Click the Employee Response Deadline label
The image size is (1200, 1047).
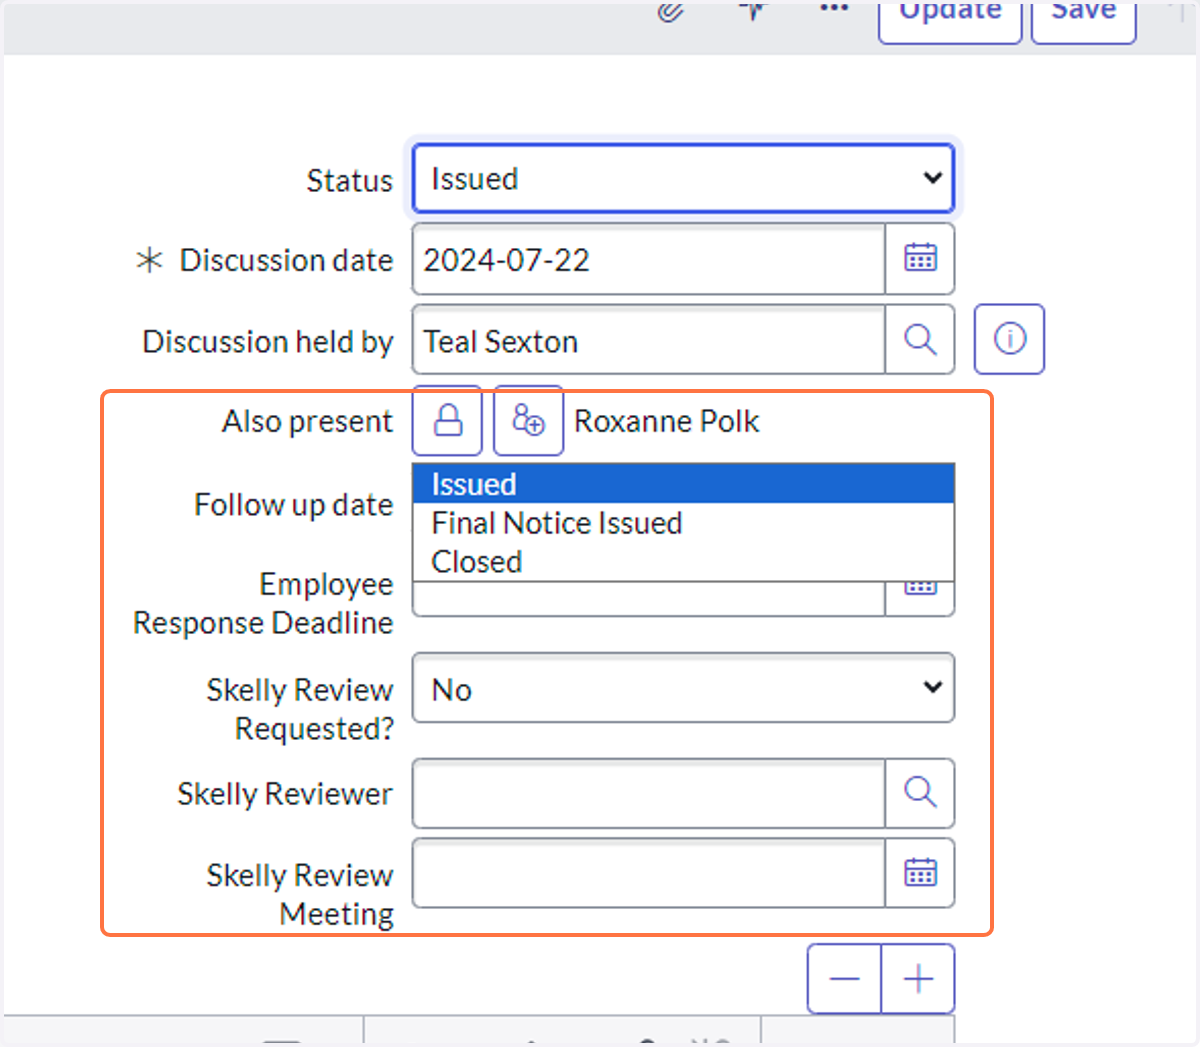(x=263, y=603)
